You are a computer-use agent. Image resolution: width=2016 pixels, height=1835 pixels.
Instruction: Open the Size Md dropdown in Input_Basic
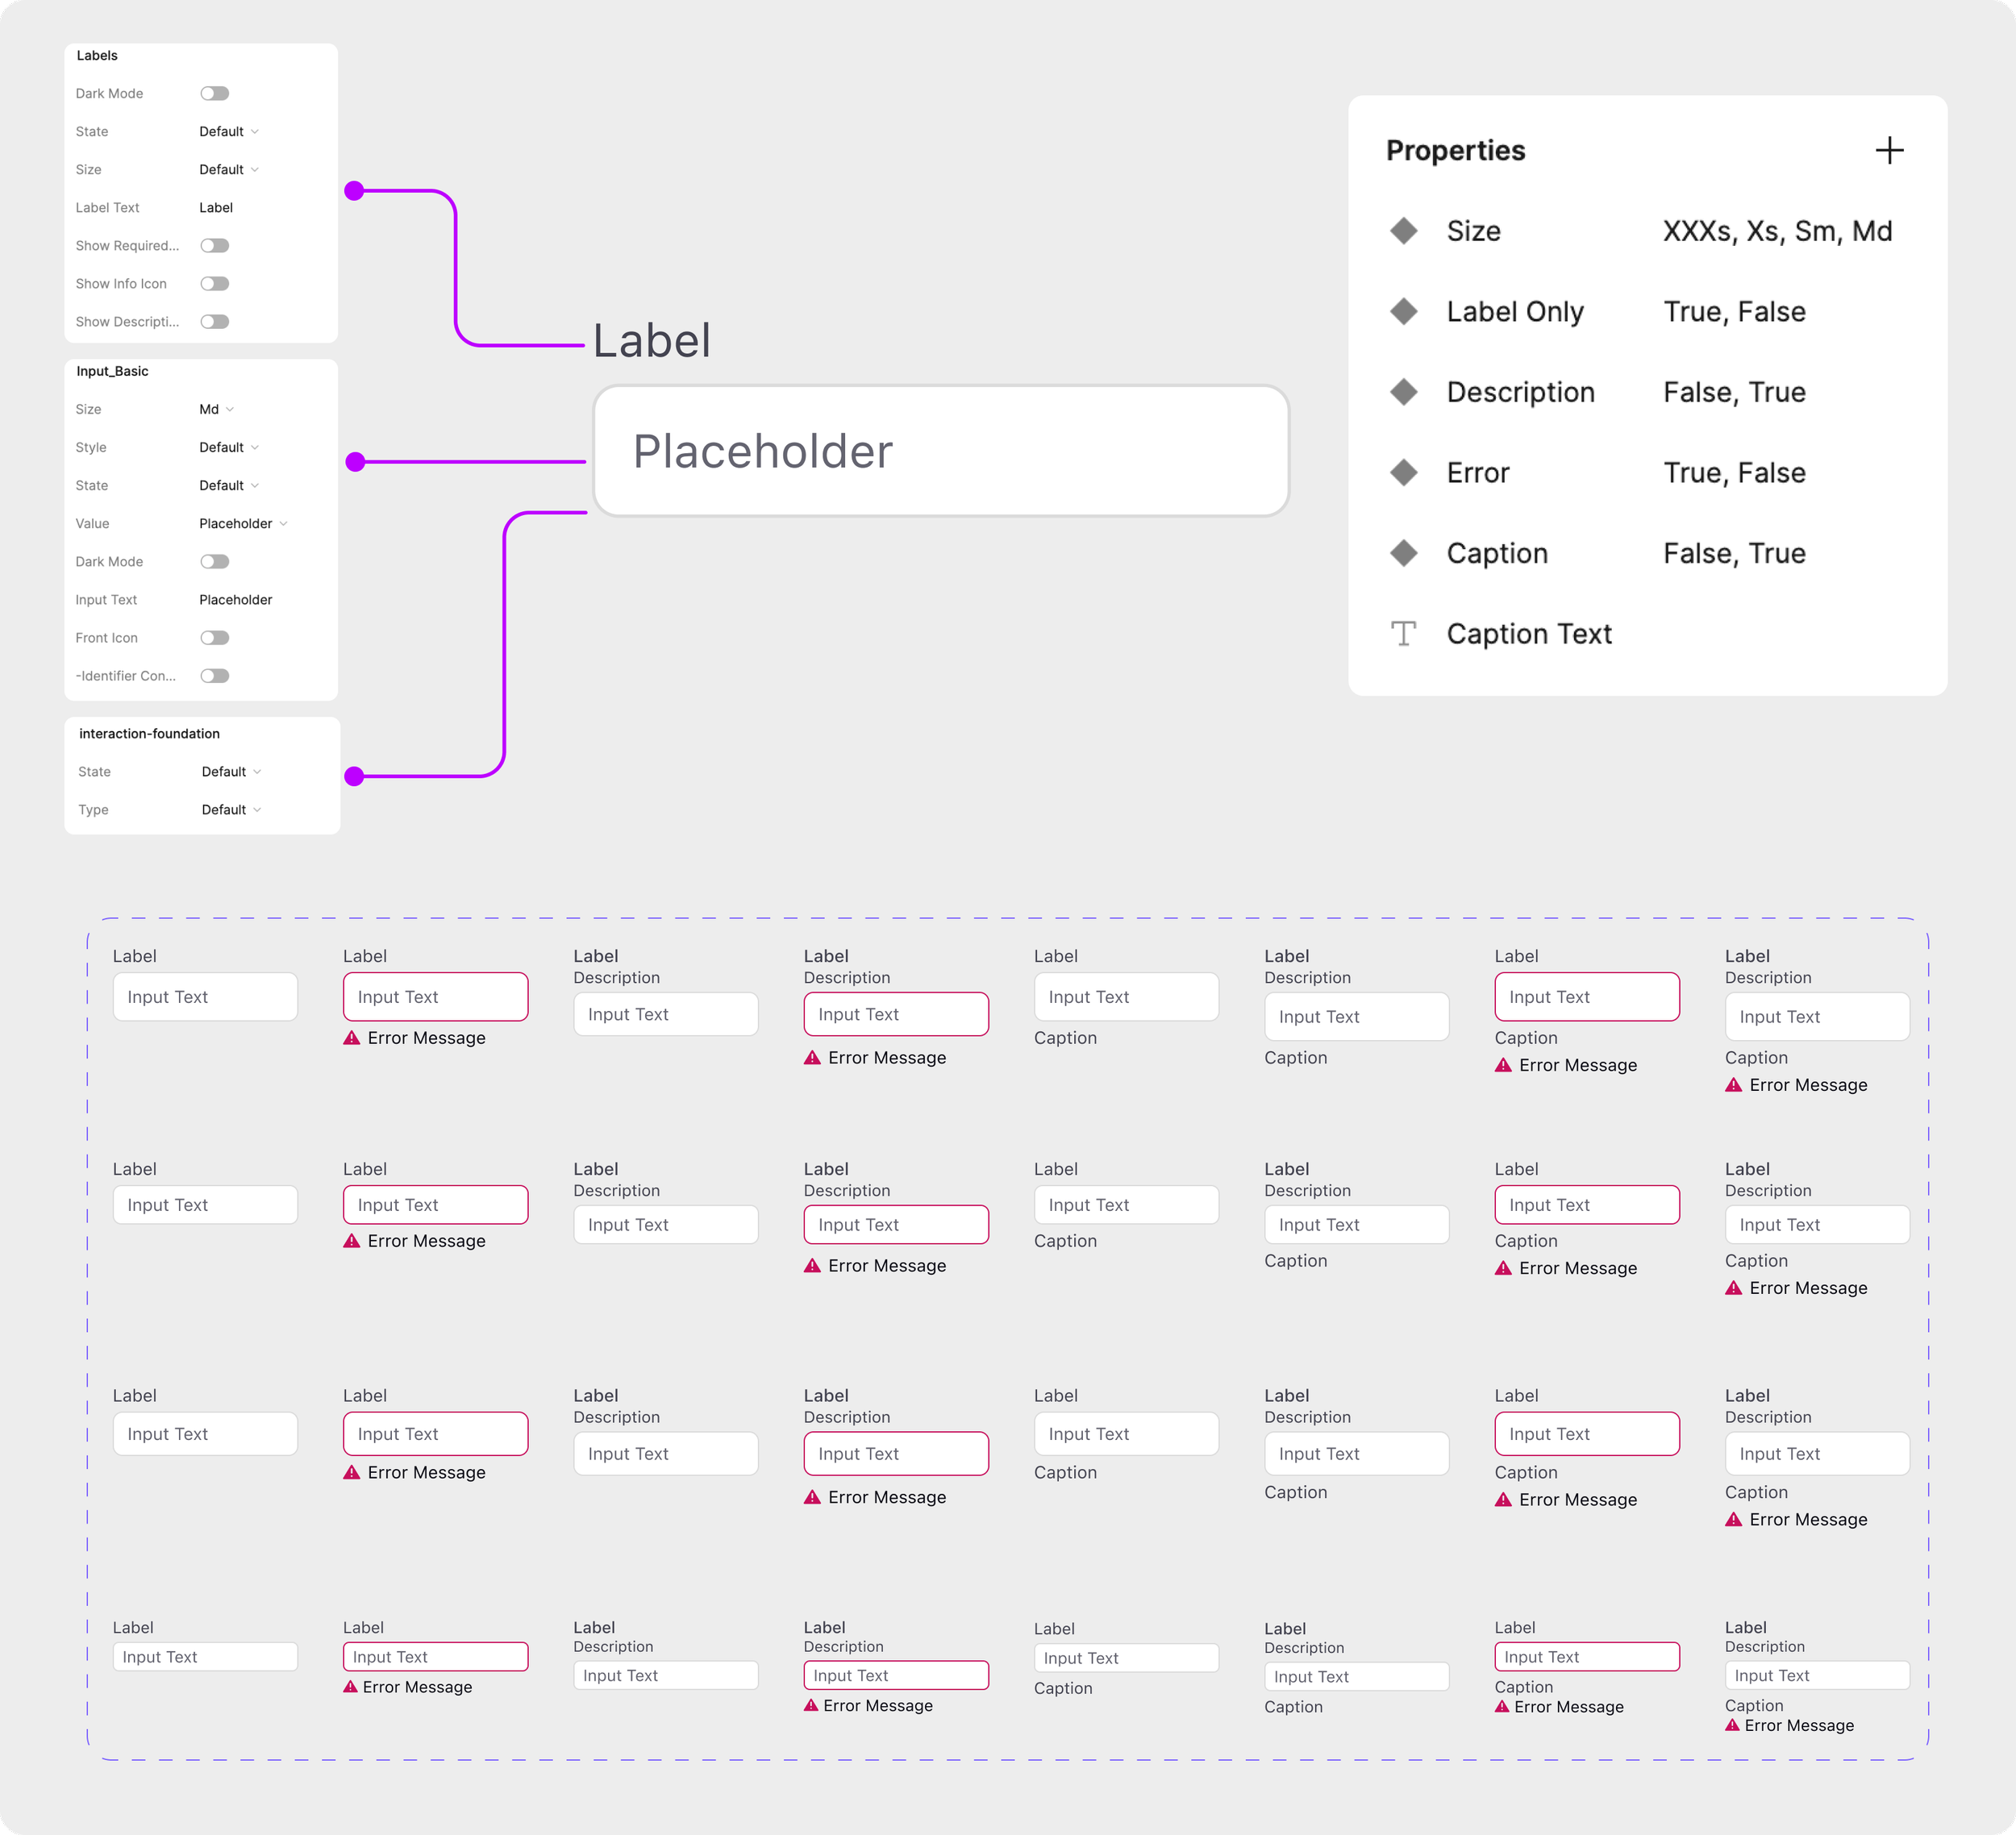pos(216,409)
